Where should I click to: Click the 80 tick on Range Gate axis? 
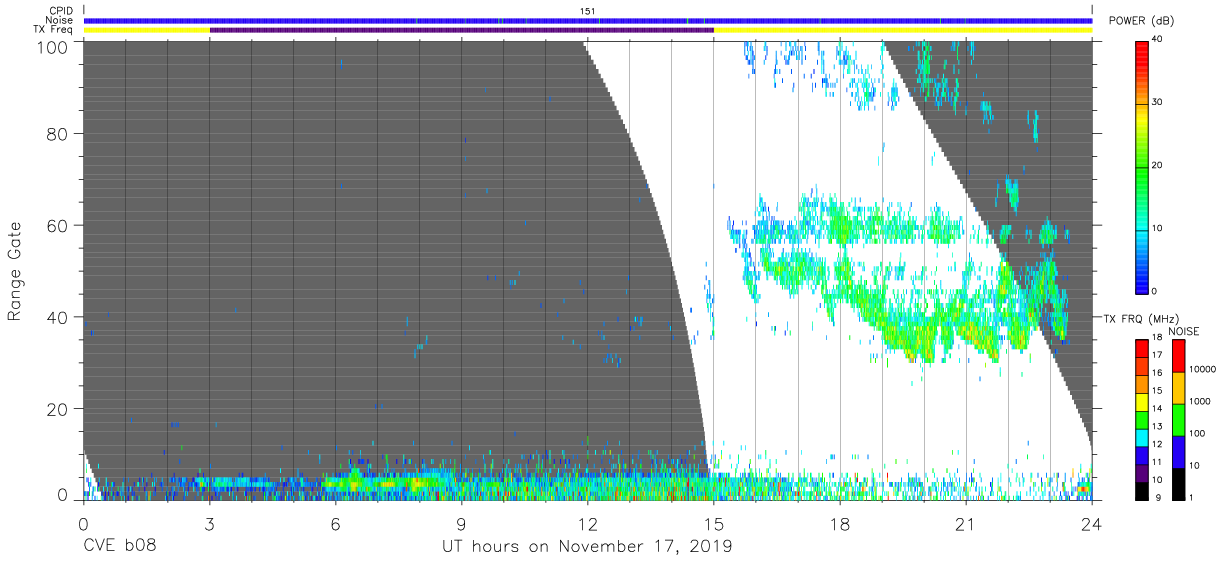point(60,133)
